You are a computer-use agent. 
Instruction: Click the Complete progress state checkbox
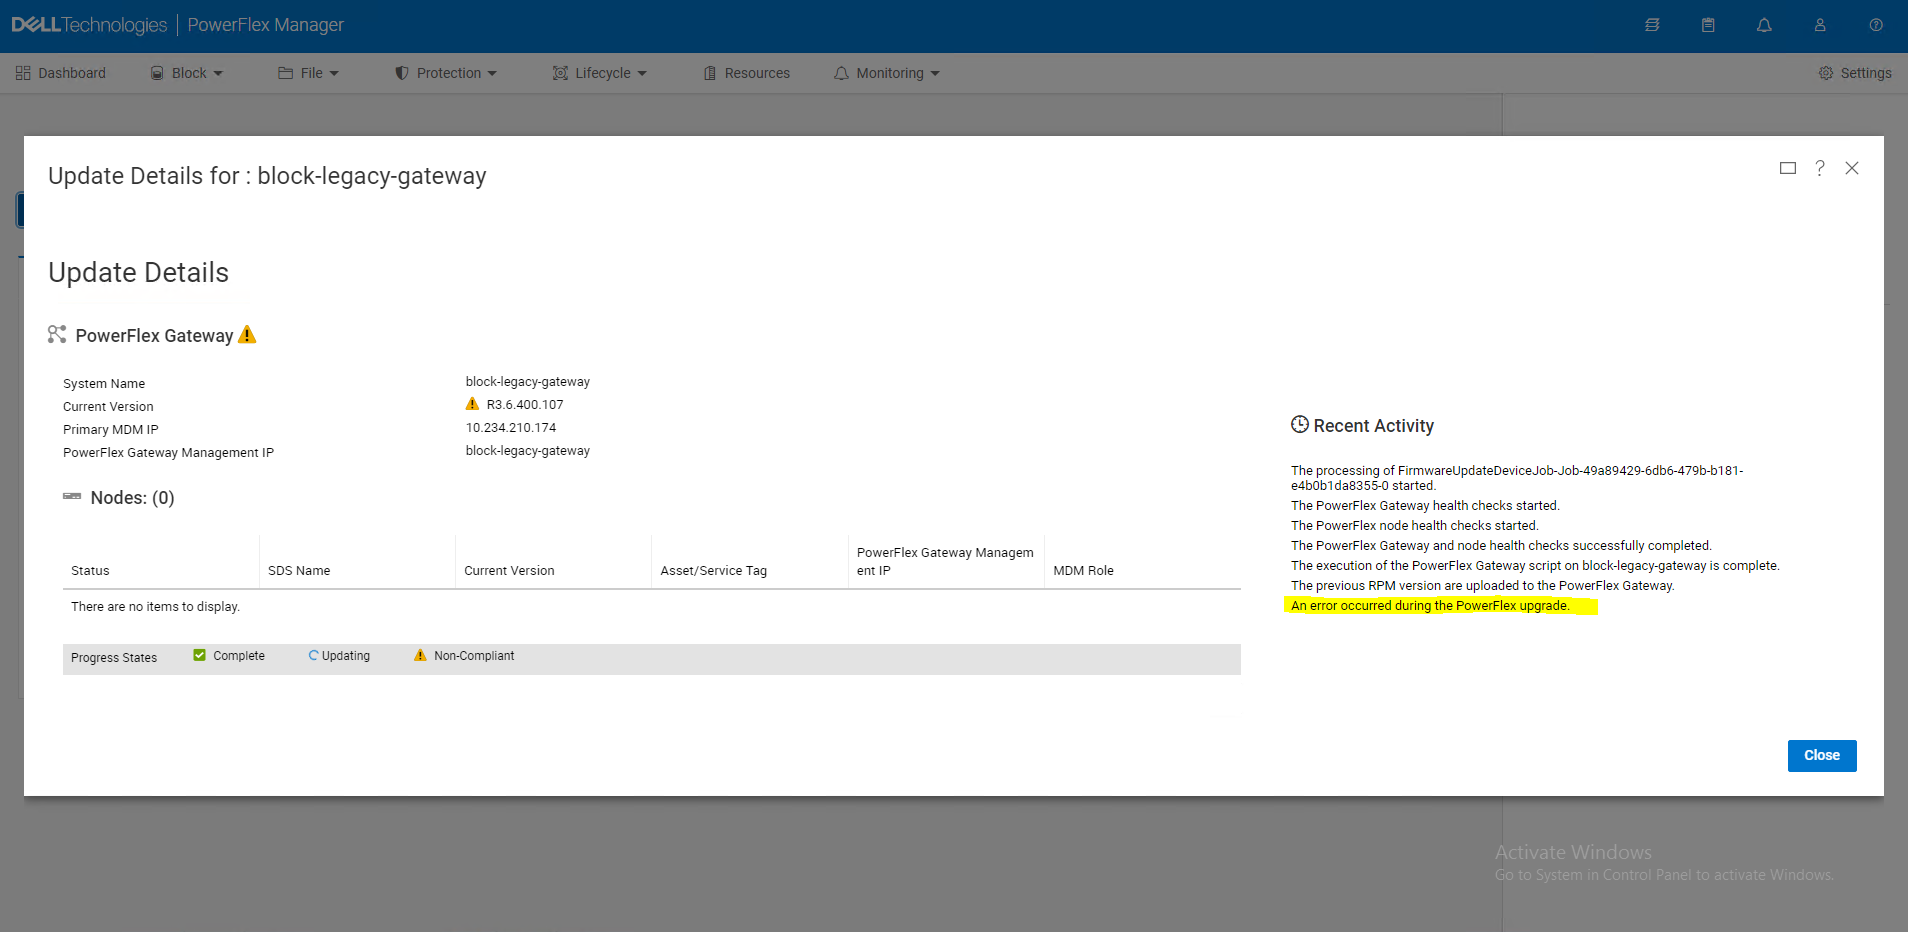pyautogui.click(x=200, y=655)
